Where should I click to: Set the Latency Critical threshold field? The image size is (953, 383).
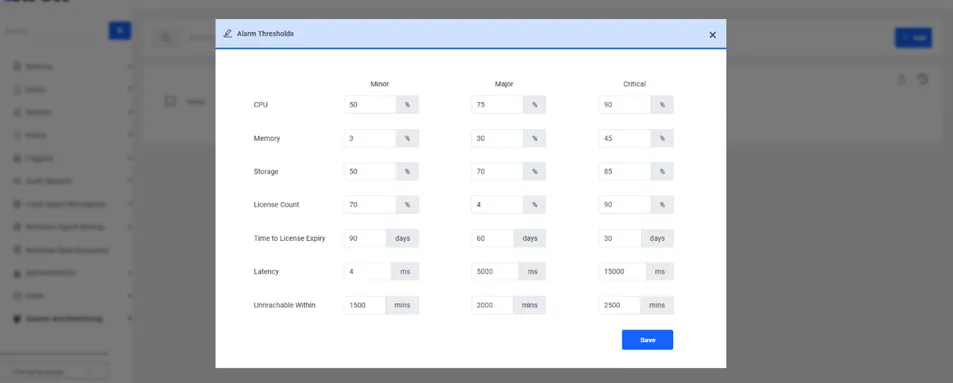click(x=622, y=271)
